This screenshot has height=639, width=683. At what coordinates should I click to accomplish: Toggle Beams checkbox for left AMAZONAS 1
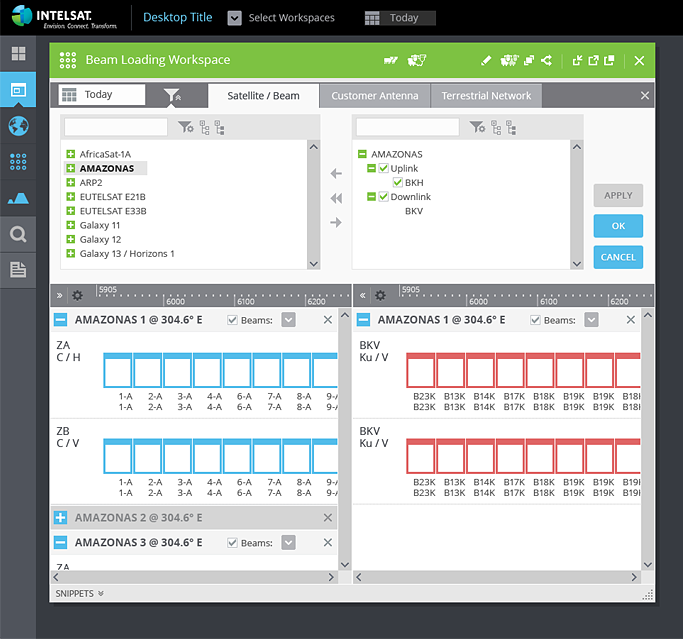pos(232,320)
